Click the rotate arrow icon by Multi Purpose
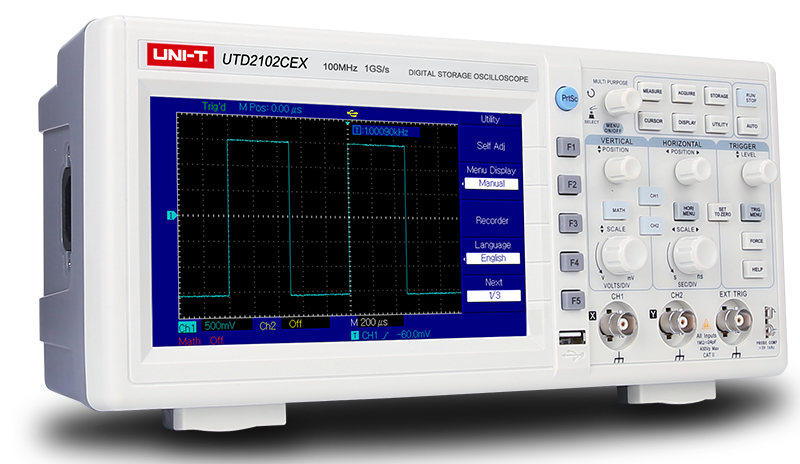 [x=591, y=94]
